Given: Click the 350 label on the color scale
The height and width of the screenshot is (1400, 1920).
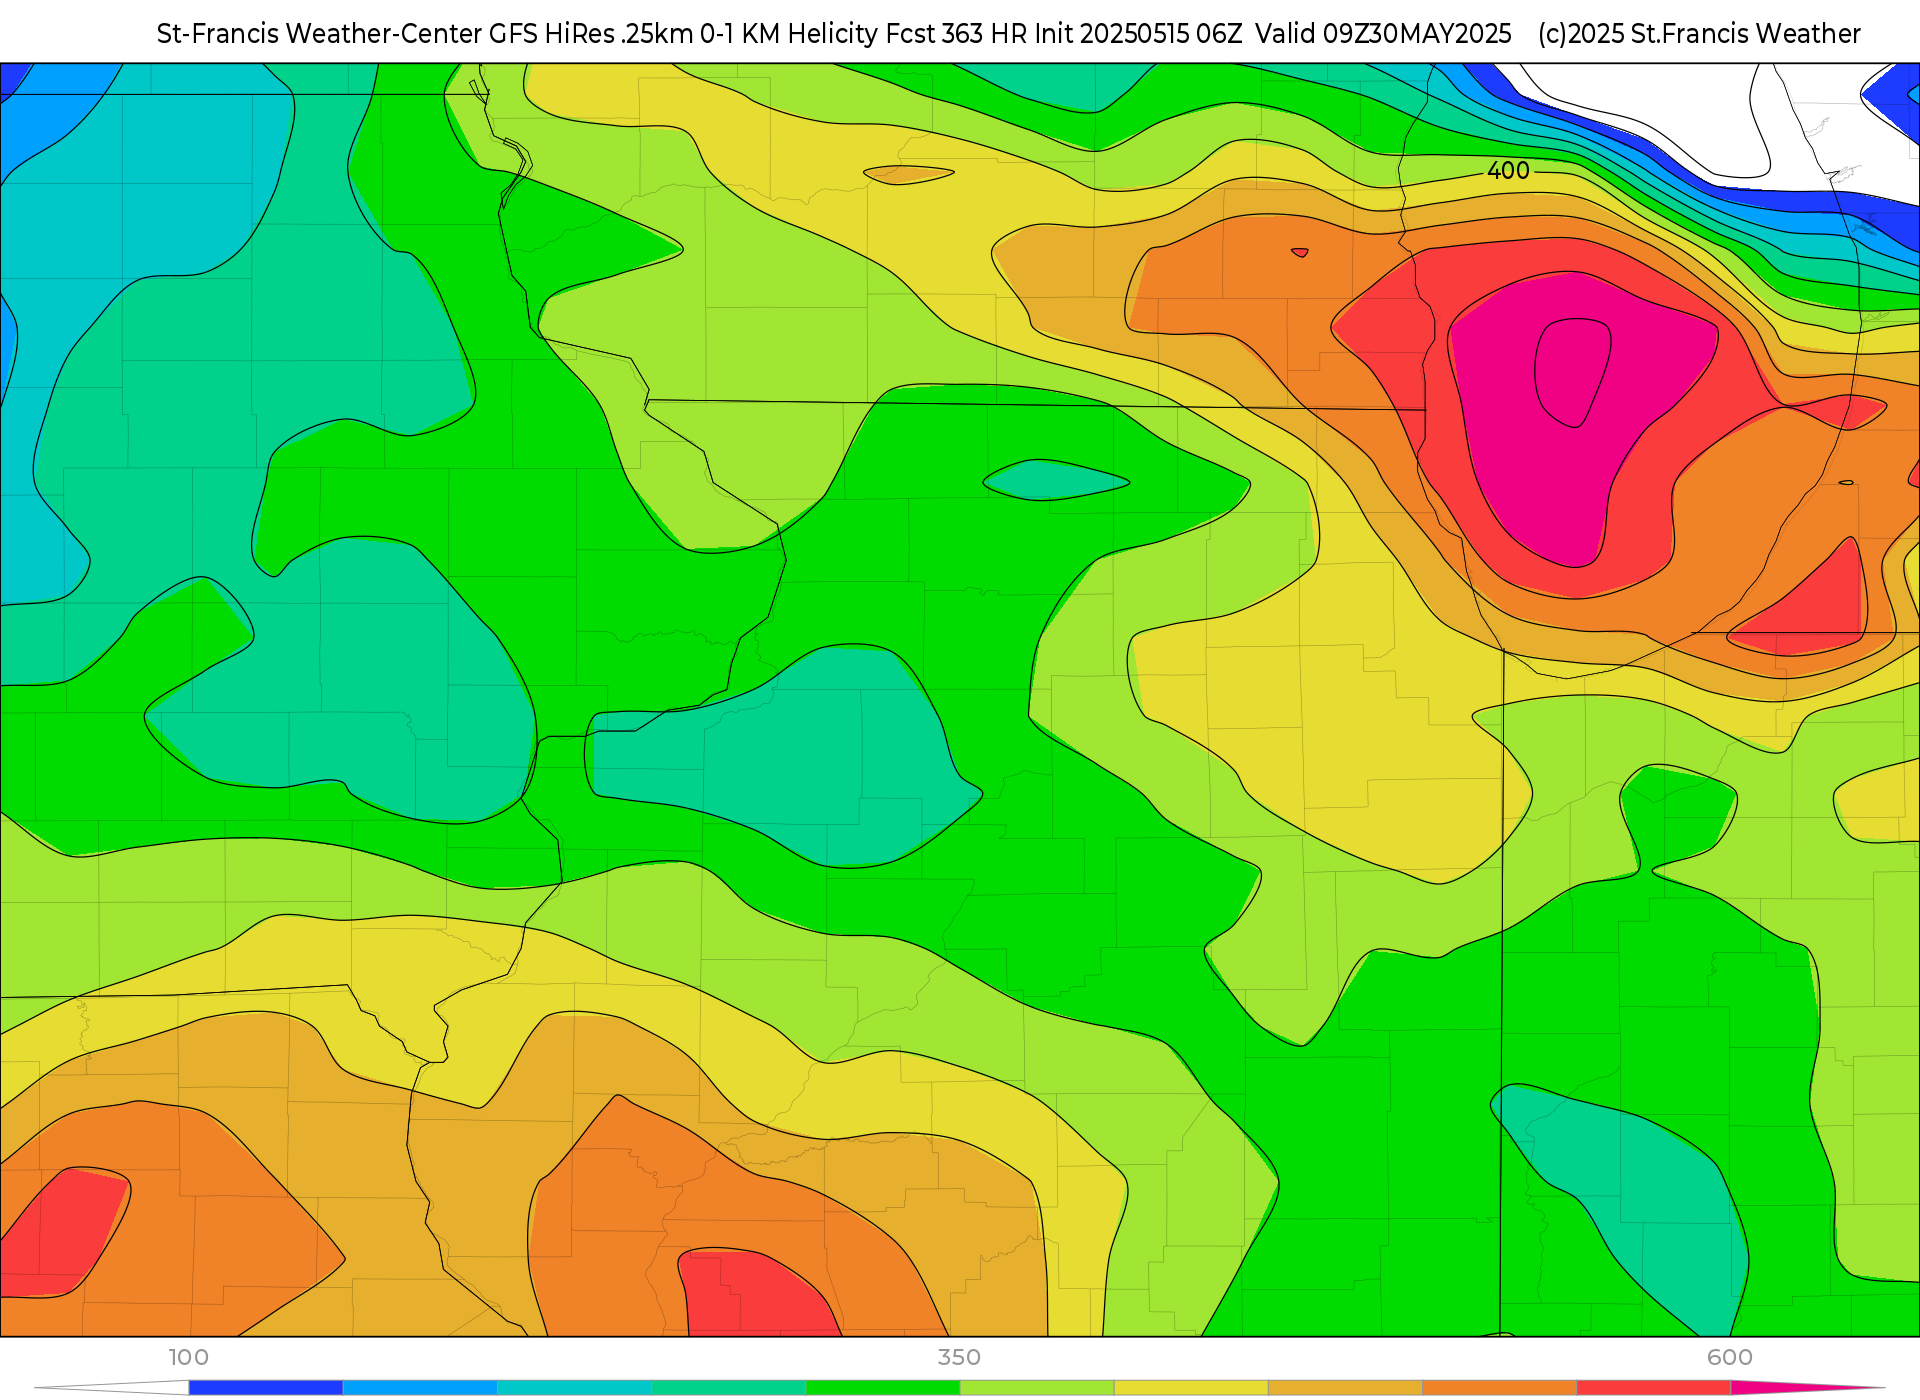Looking at the screenshot, I should click(959, 1357).
